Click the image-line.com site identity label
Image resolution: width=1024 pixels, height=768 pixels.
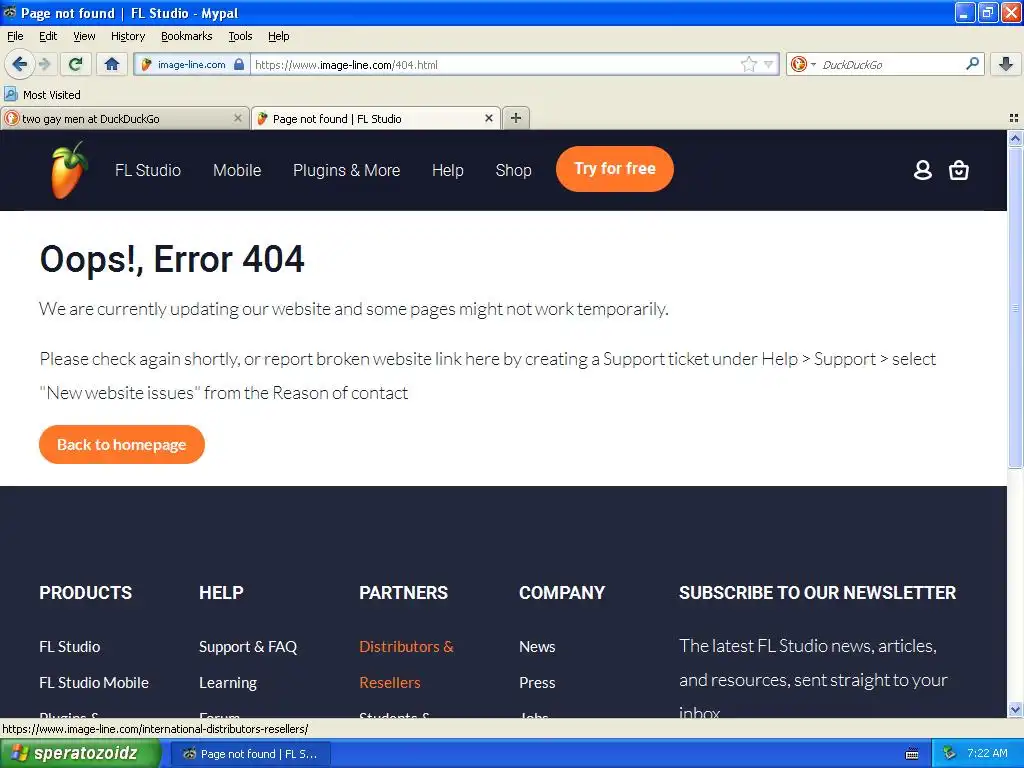tap(191, 65)
